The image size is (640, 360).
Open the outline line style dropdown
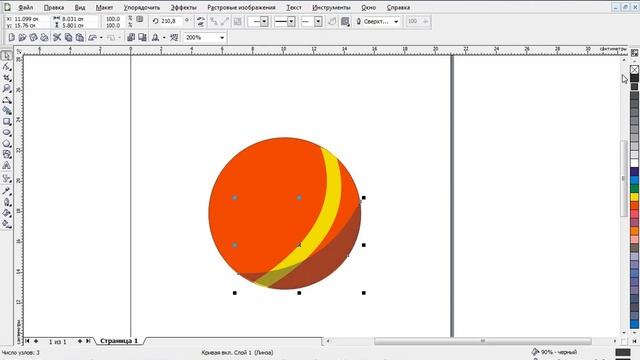pyautogui.click(x=291, y=21)
